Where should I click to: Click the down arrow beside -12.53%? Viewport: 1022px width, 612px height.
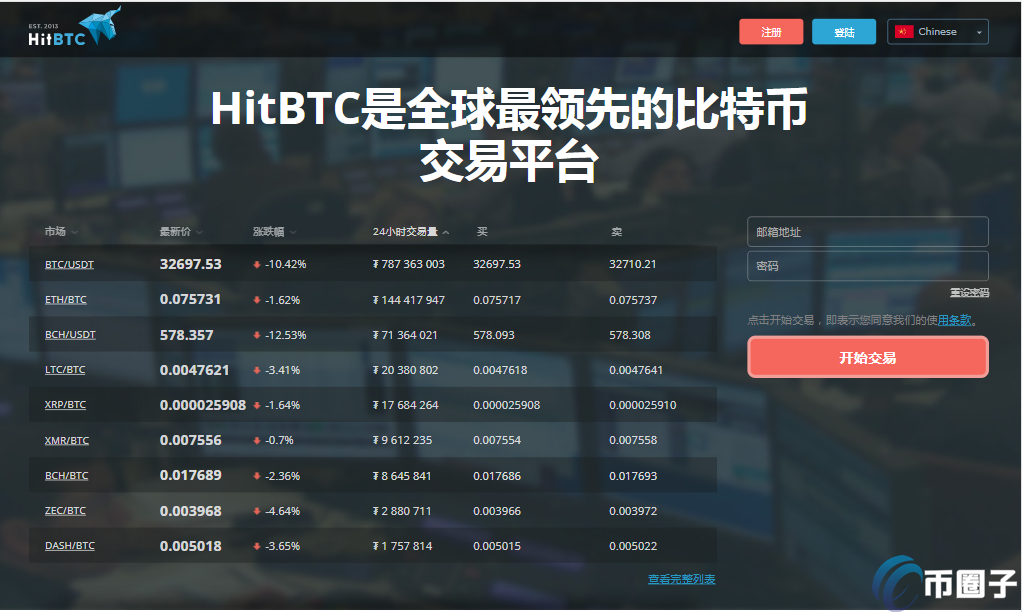point(257,335)
